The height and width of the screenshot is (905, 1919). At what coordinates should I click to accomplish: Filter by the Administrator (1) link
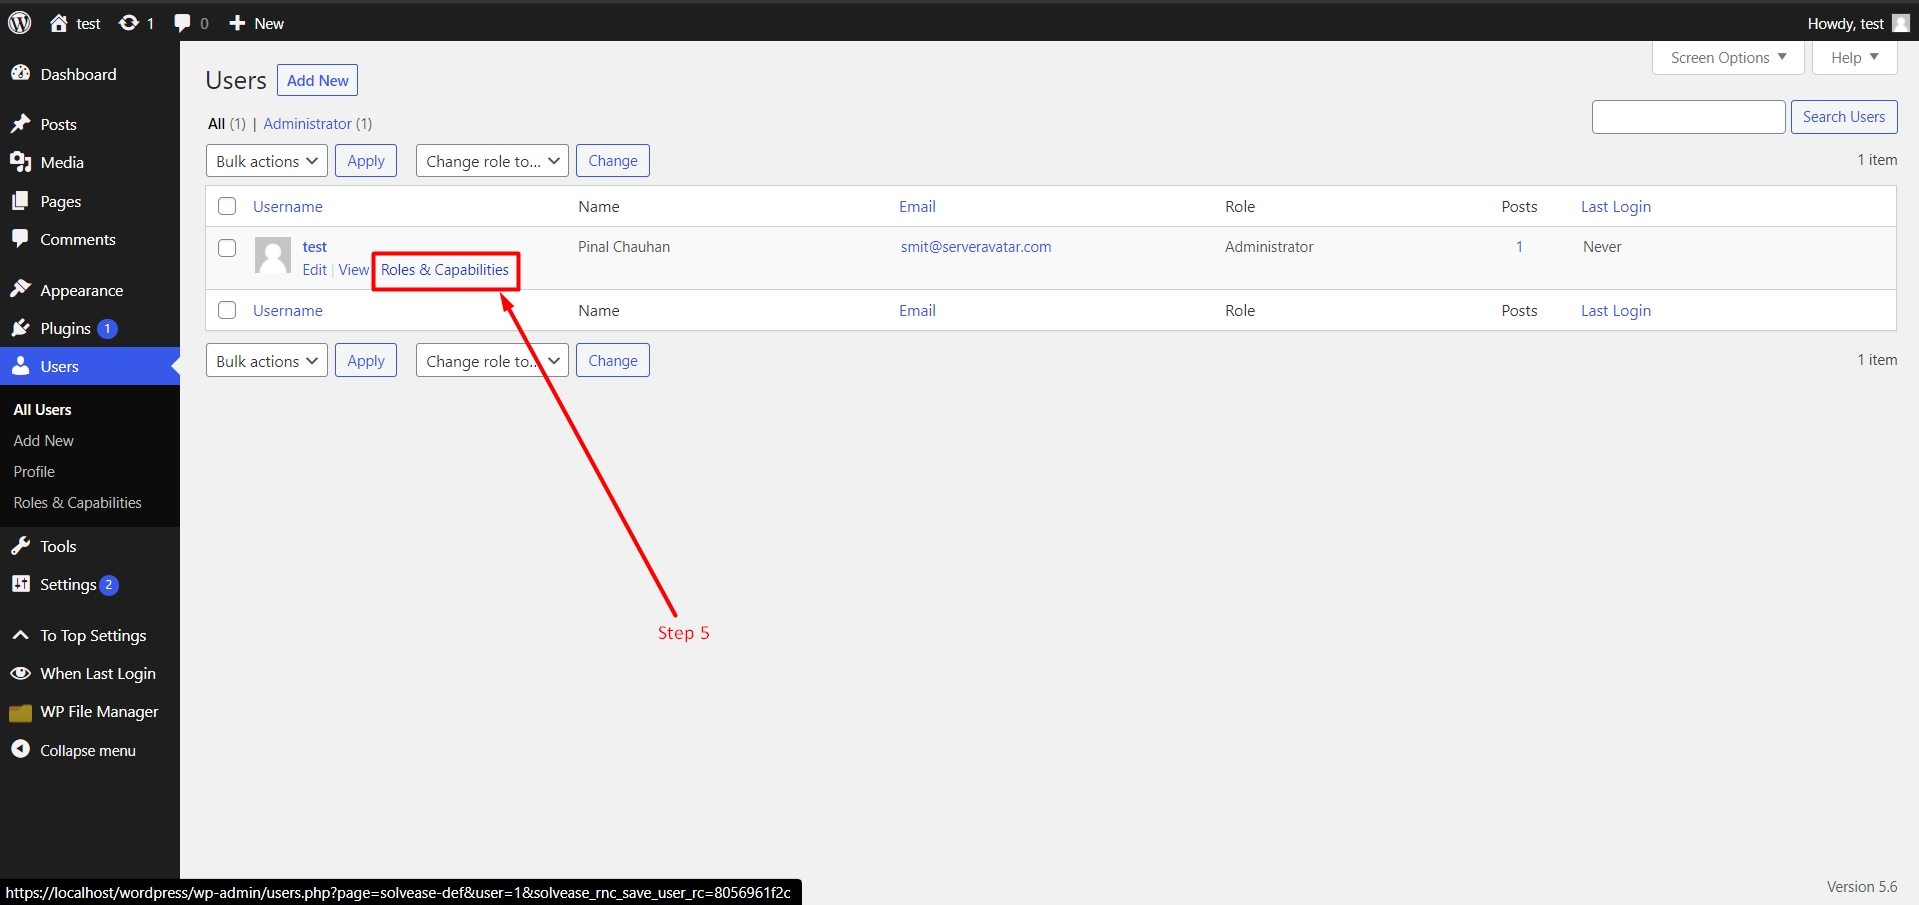point(318,124)
